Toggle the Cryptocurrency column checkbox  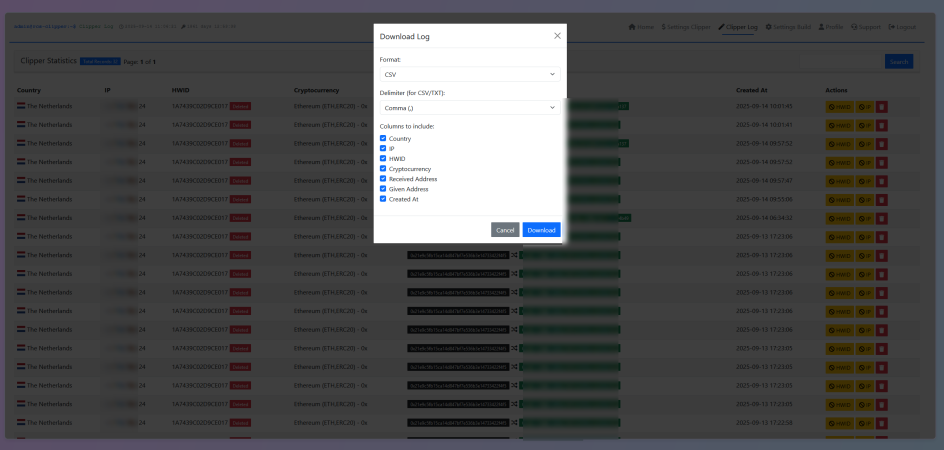point(383,169)
